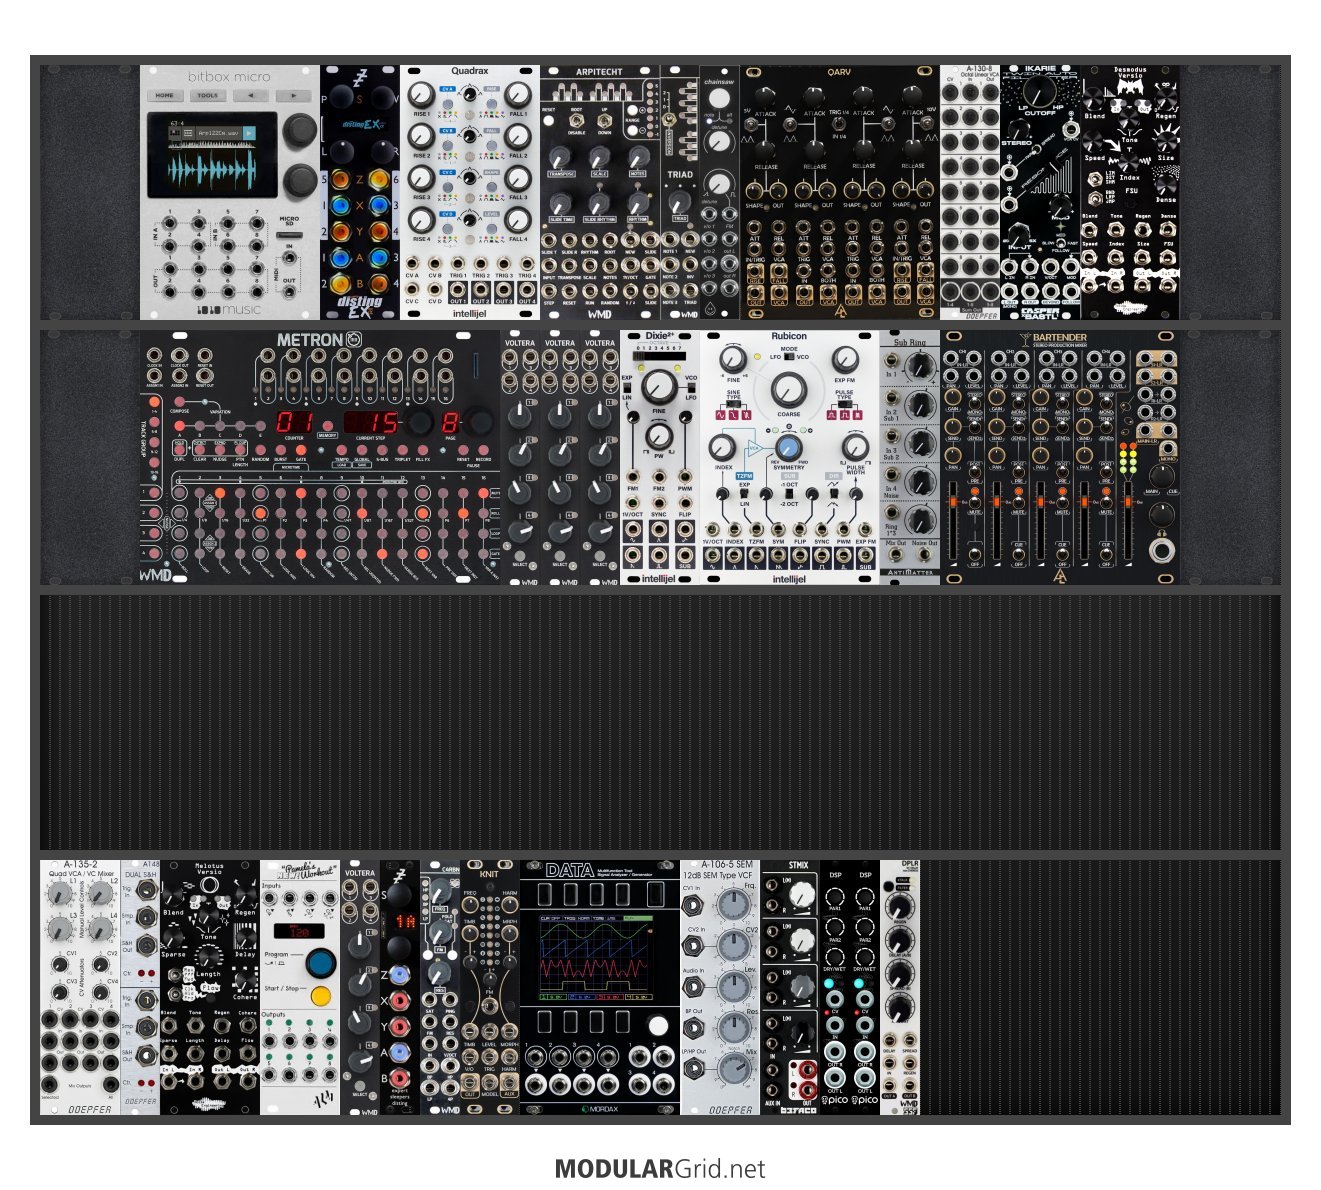The width and height of the screenshot is (1321, 1190).
Task: Click the tempo display on Pamela's Workout
Action: point(299,931)
